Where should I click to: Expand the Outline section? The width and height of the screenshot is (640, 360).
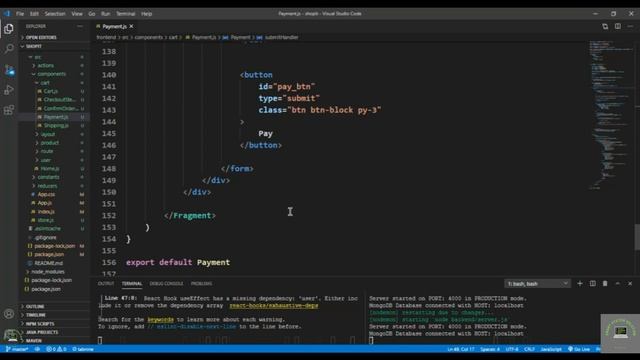pos(35,306)
